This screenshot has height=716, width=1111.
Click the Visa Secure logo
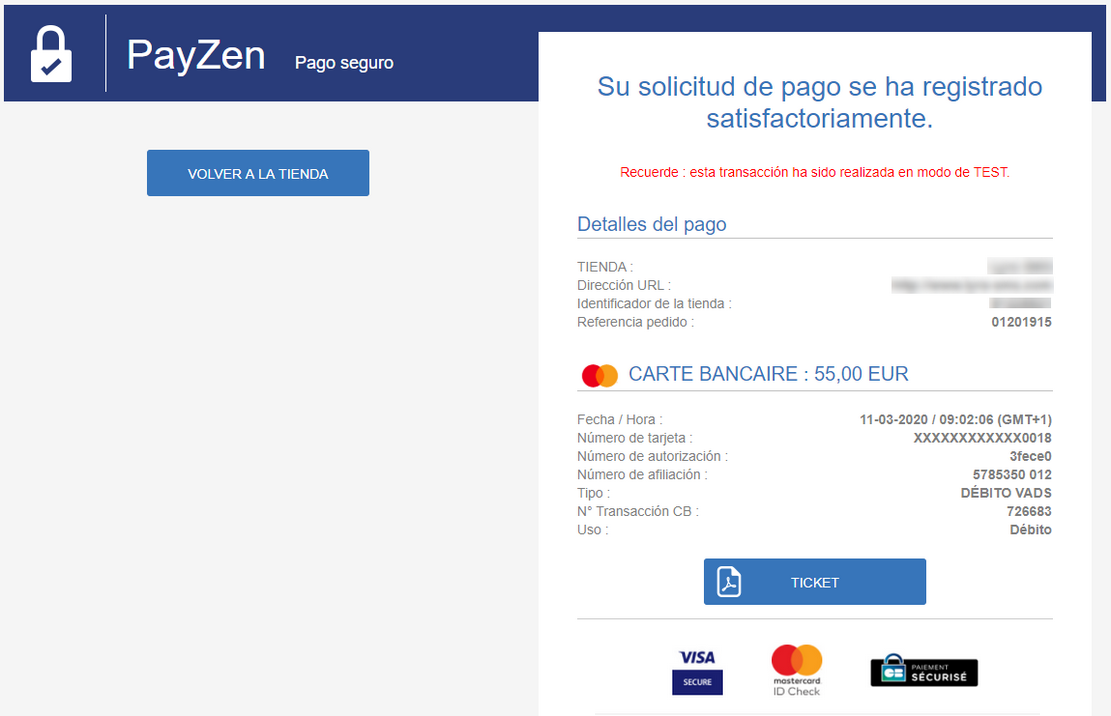click(697, 671)
